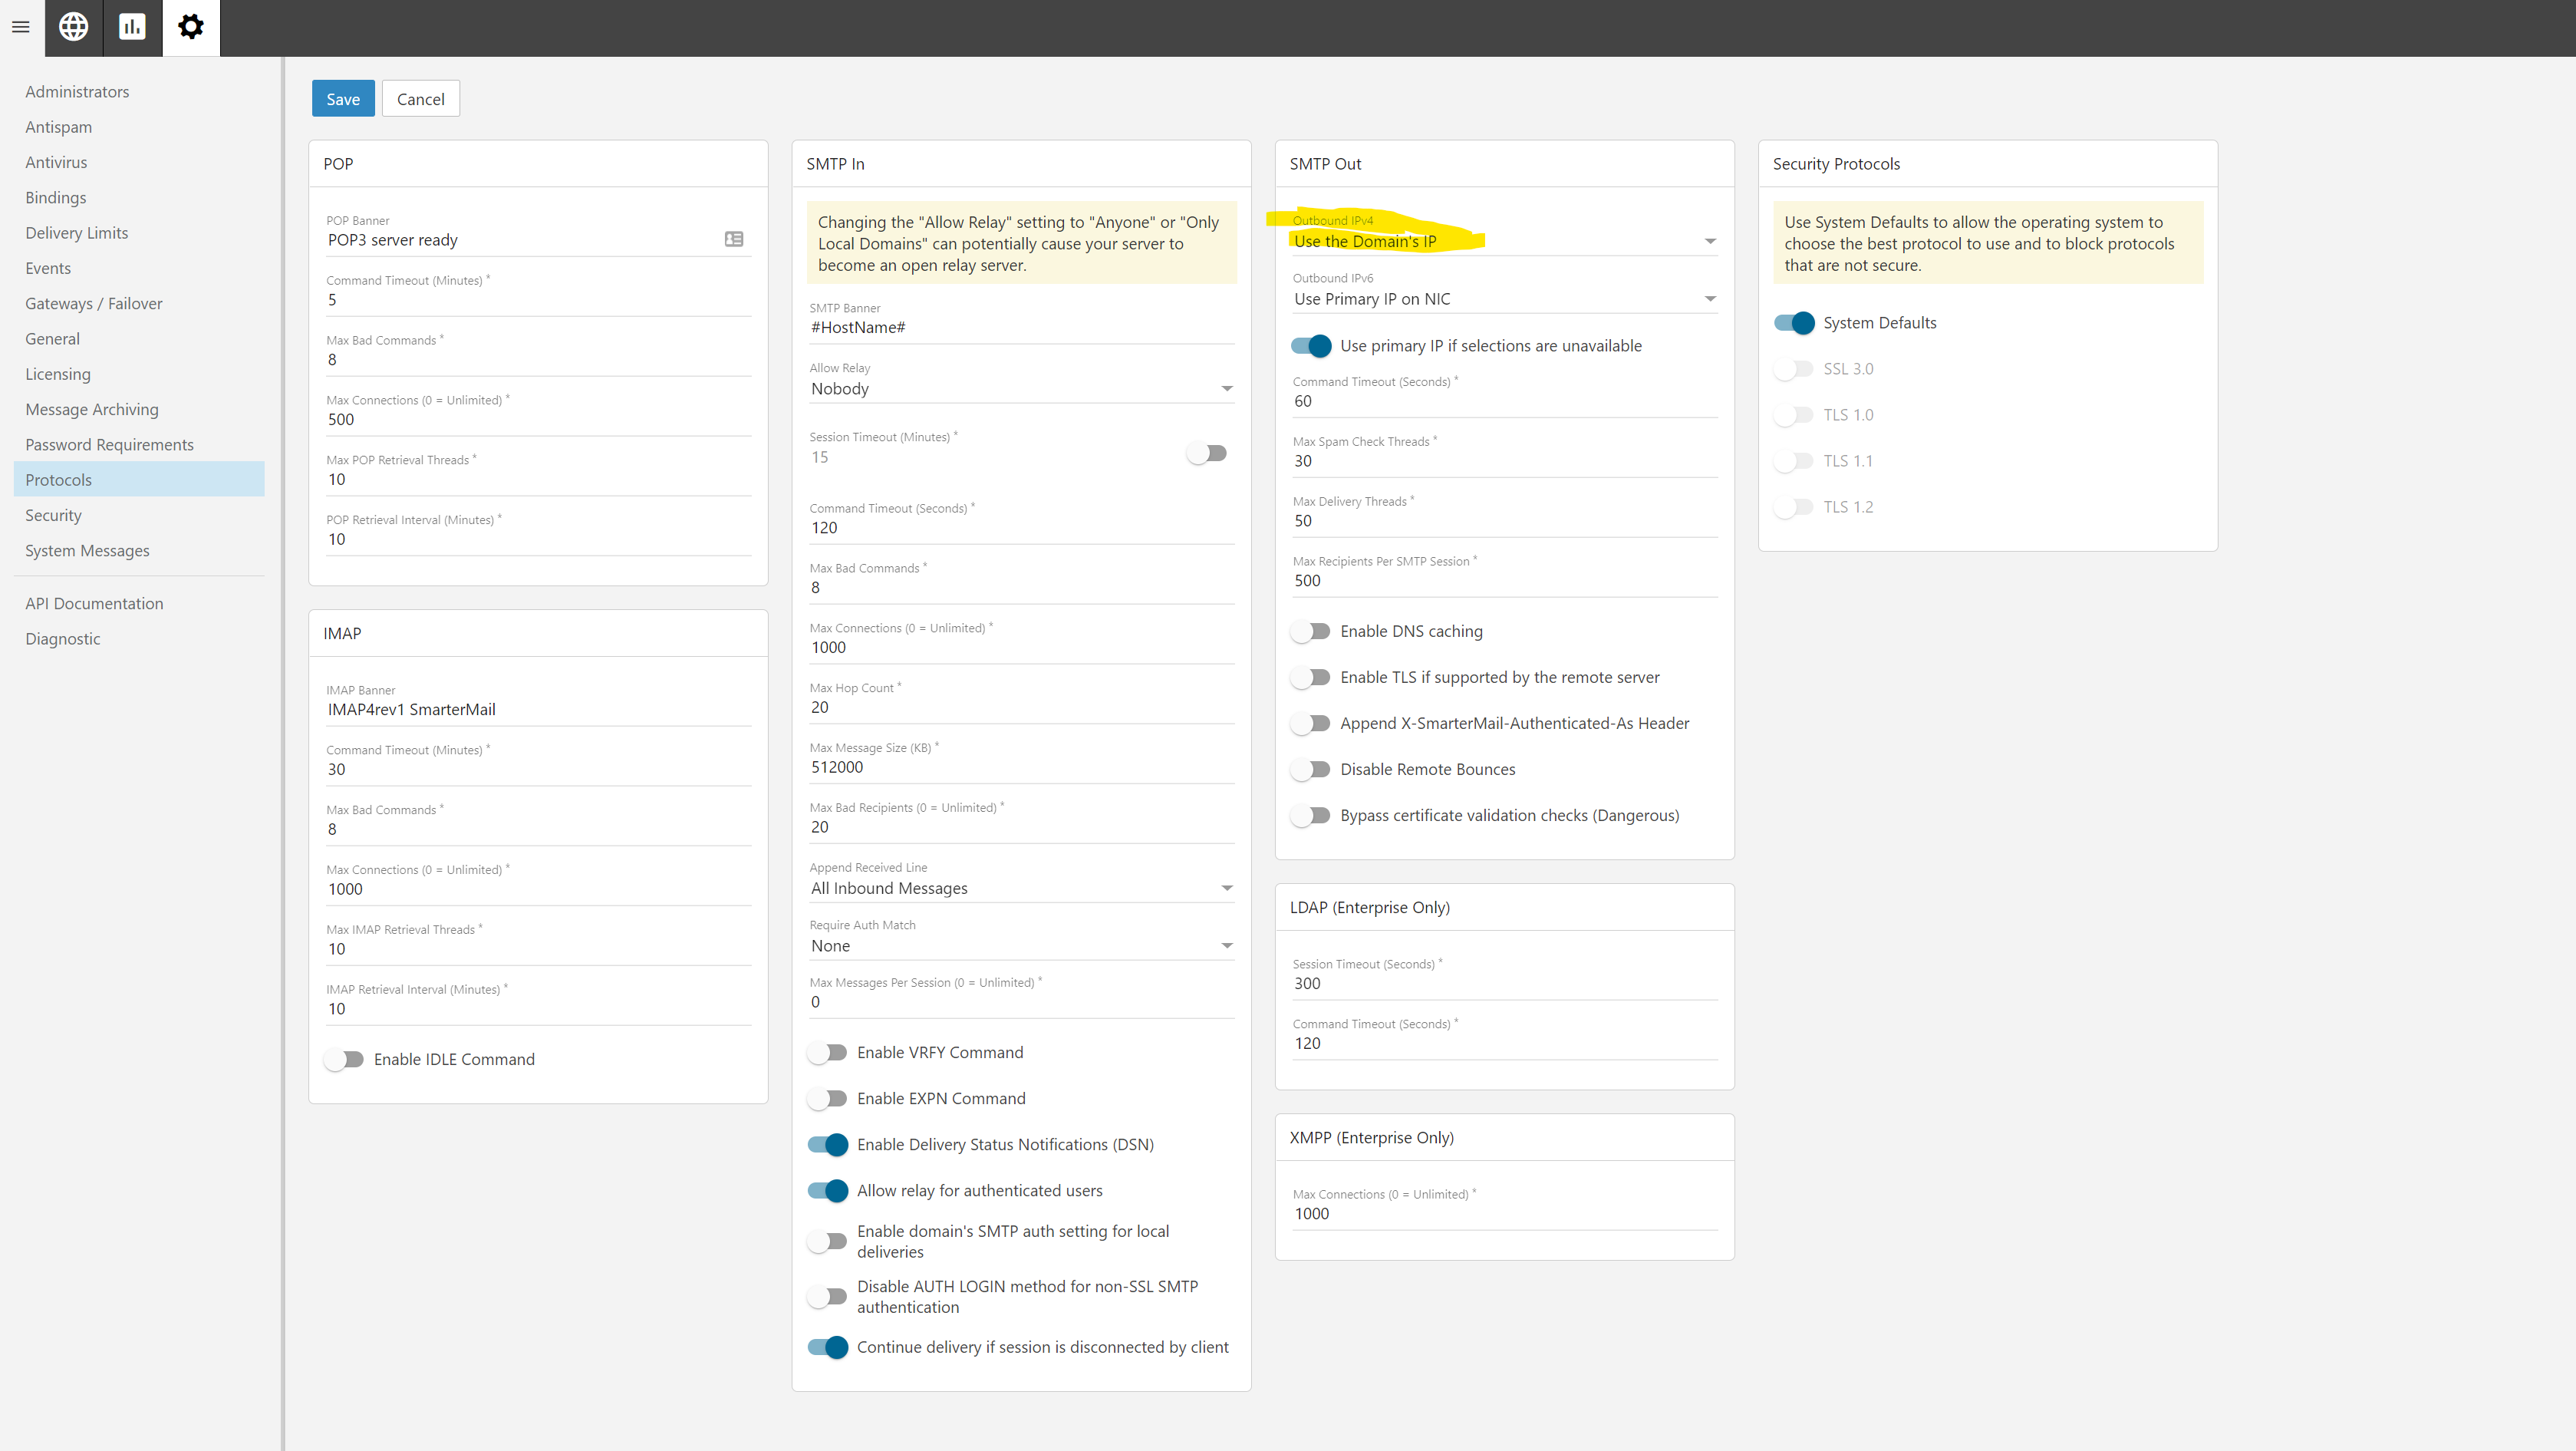Click the SMTP Banner input field
The width and height of the screenshot is (2576, 1451).
1020,328
